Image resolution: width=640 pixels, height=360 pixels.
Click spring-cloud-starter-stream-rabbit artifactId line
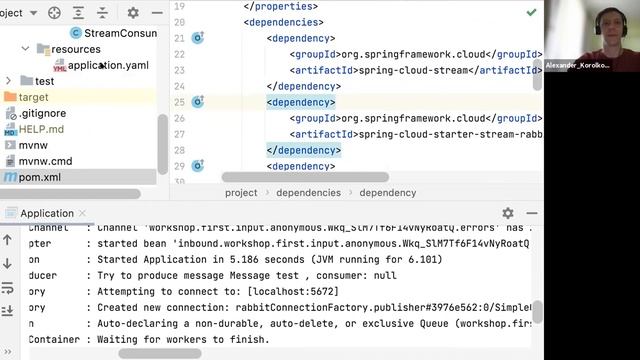click(x=416, y=134)
